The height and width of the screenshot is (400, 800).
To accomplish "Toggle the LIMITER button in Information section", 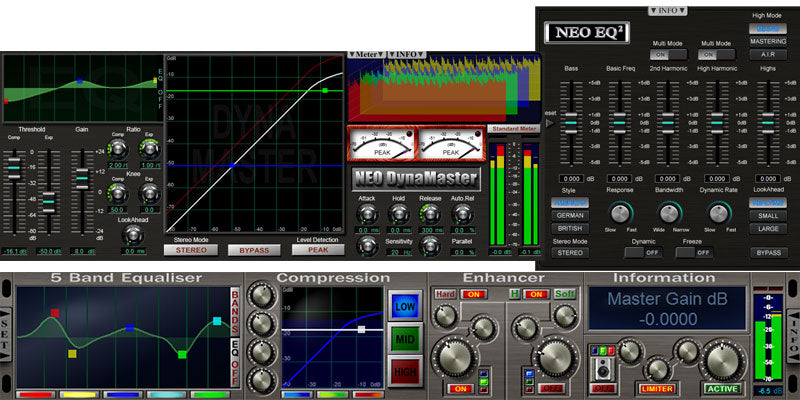I will click(x=658, y=389).
